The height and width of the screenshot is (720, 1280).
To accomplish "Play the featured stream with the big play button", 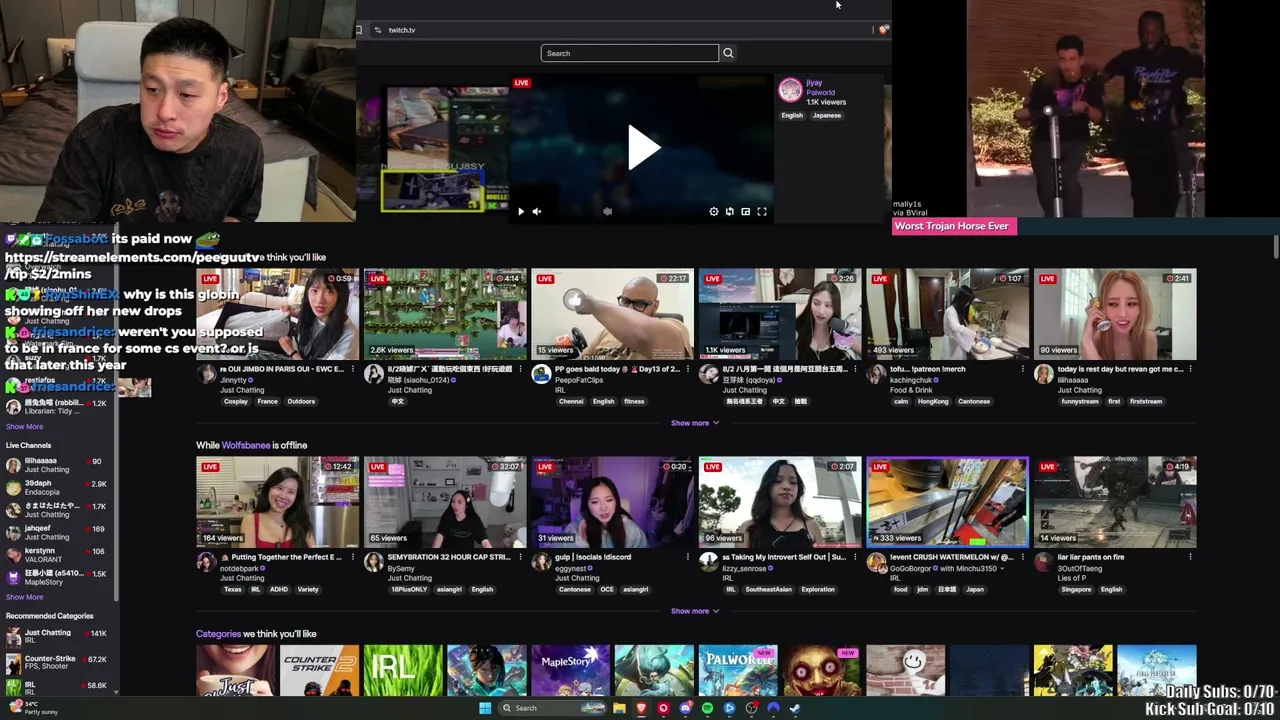I will point(643,148).
